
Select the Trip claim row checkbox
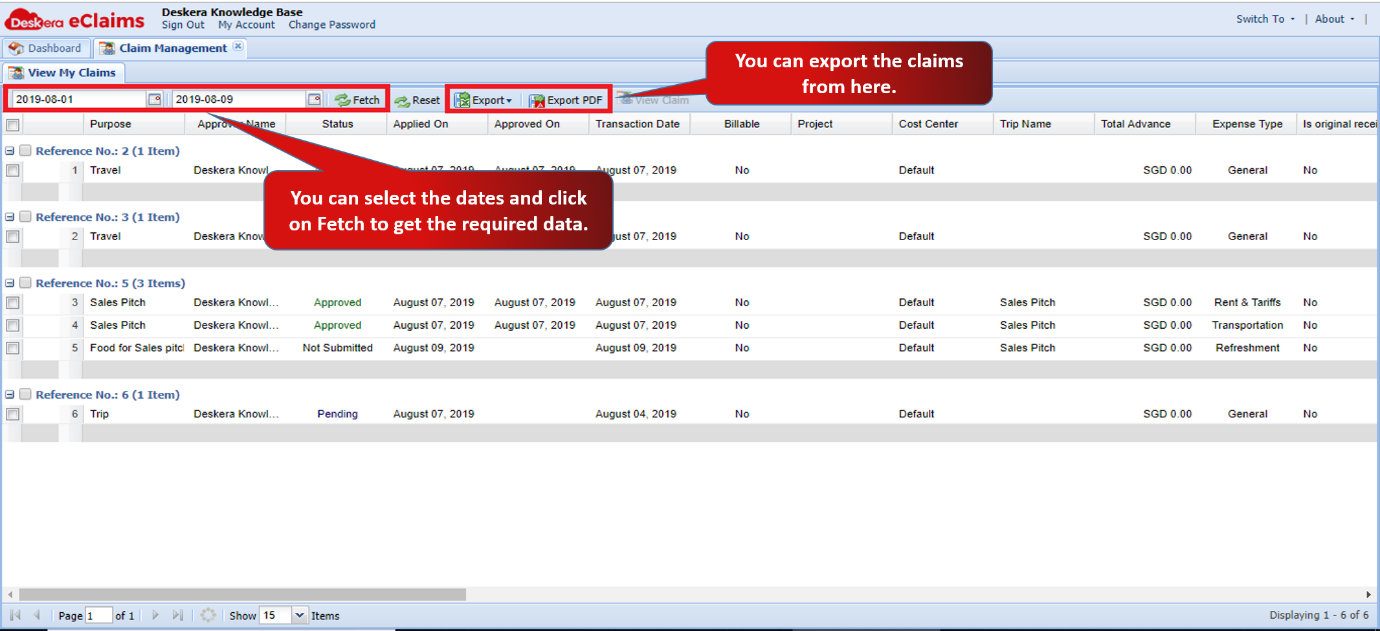click(x=12, y=414)
